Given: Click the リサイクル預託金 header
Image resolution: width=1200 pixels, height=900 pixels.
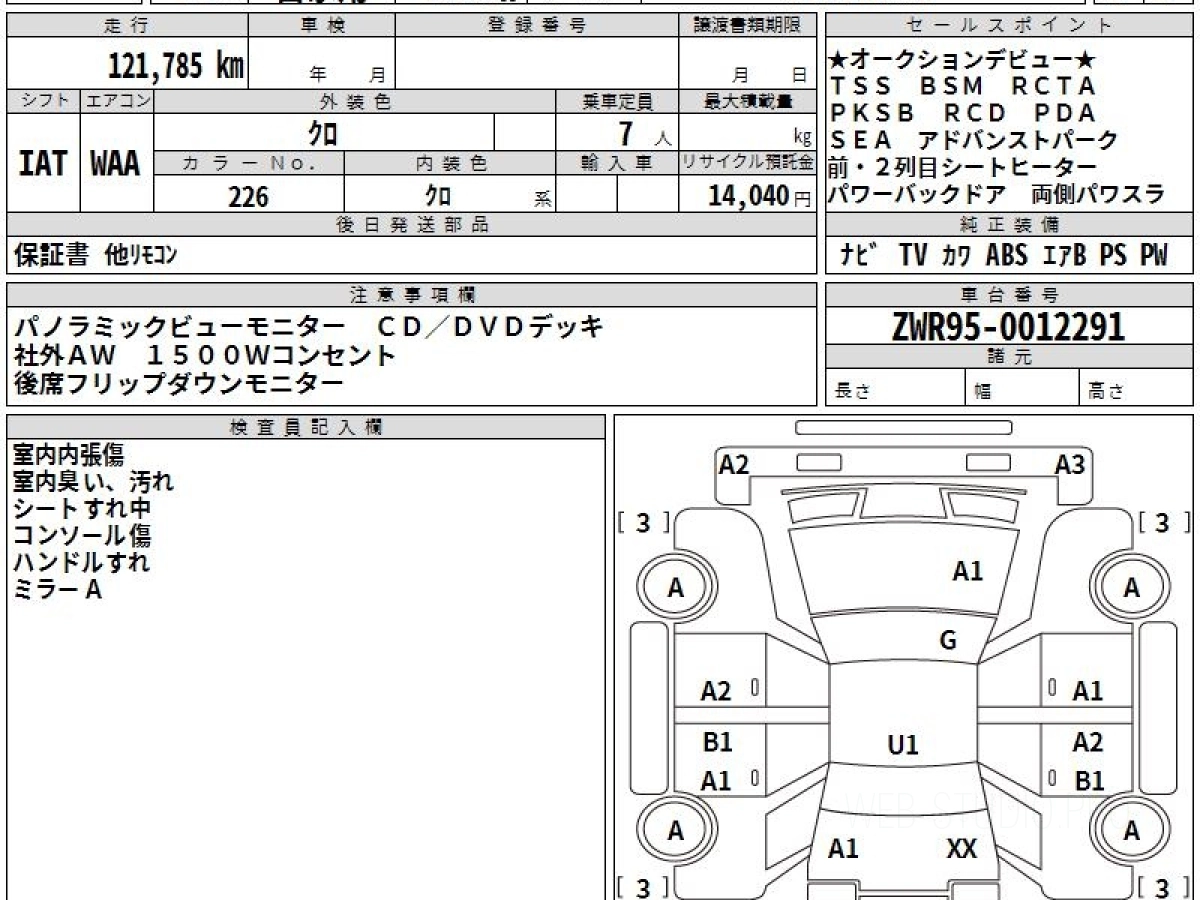Looking at the screenshot, I should 748,163.
